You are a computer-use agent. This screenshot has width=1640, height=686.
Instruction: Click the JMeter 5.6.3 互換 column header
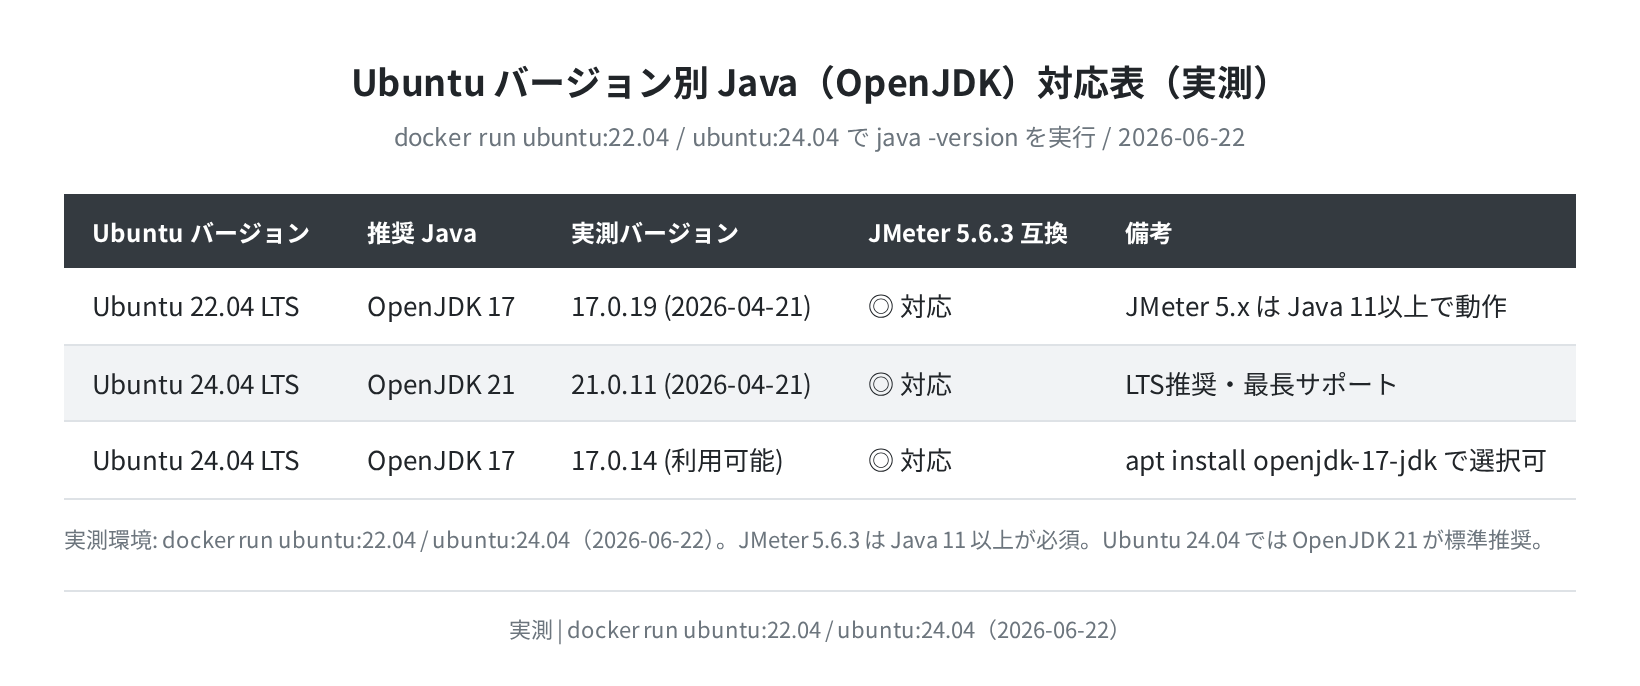[x=967, y=233]
